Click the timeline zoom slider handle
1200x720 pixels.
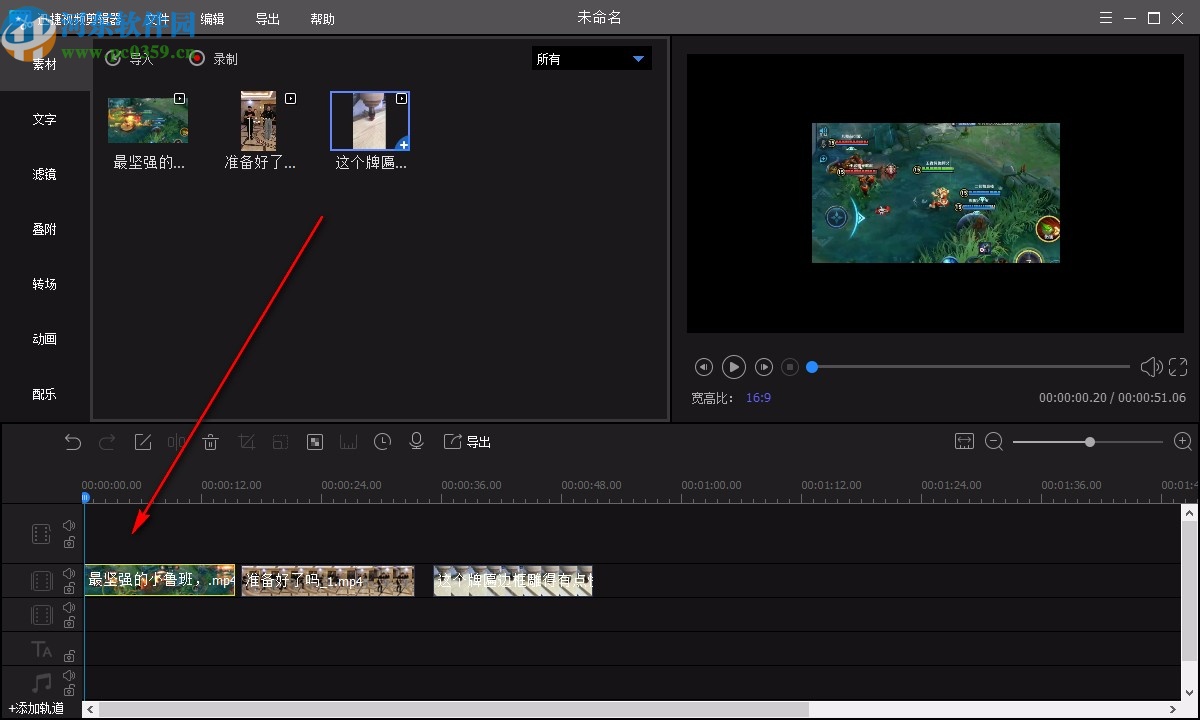1089,441
